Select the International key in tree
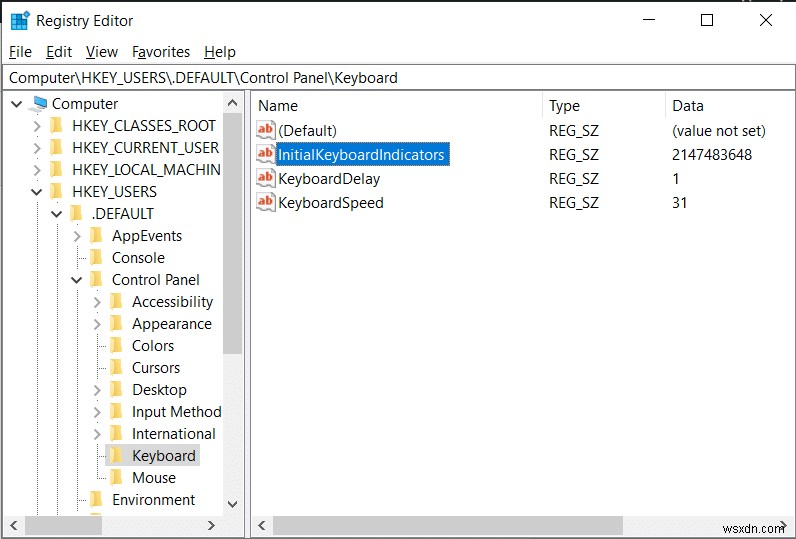The image size is (796, 539). [173, 434]
